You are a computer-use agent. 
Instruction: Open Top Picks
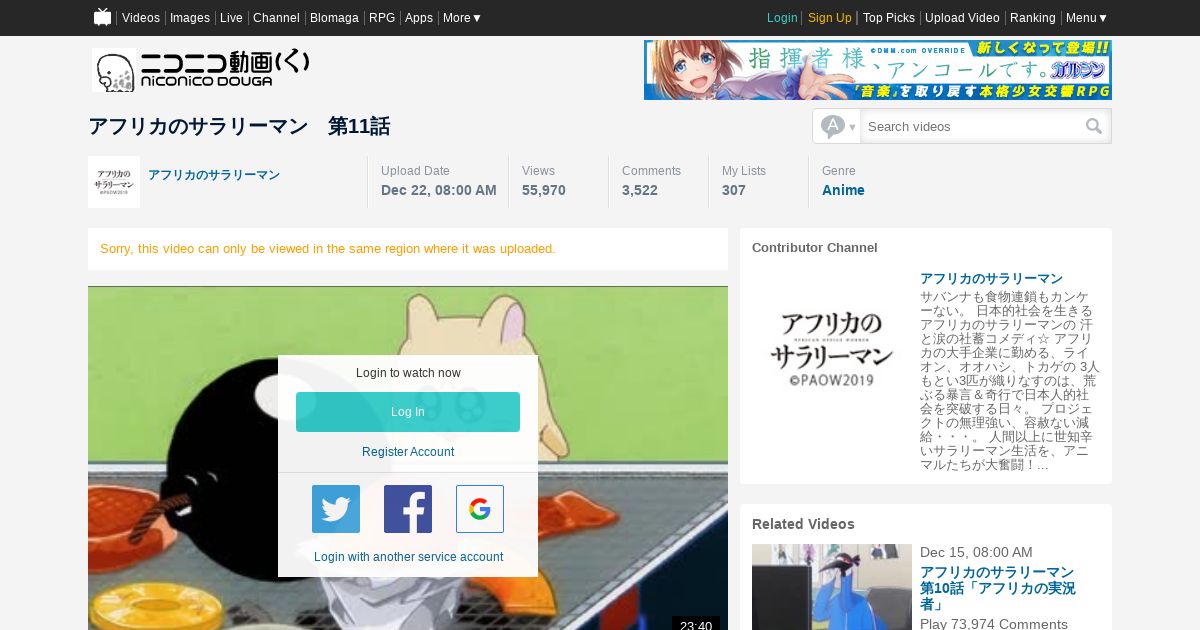point(889,18)
